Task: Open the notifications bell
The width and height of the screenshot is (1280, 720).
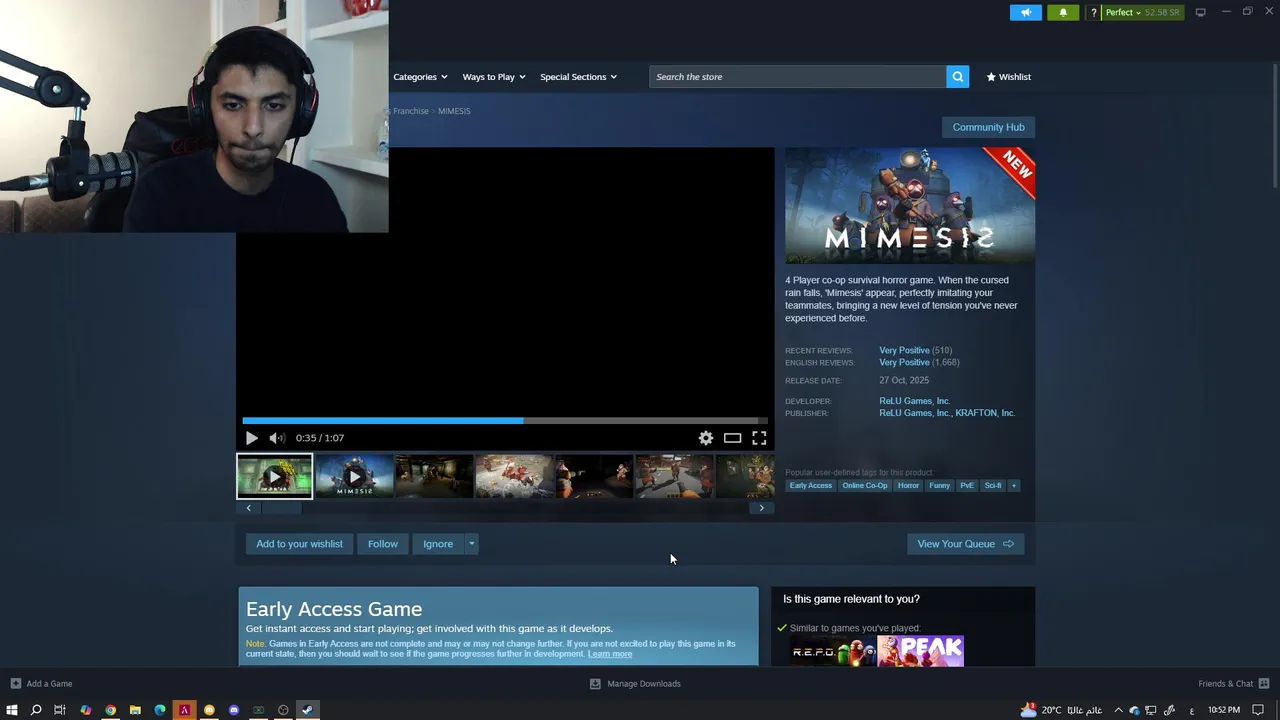Action: coord(1063,12)
